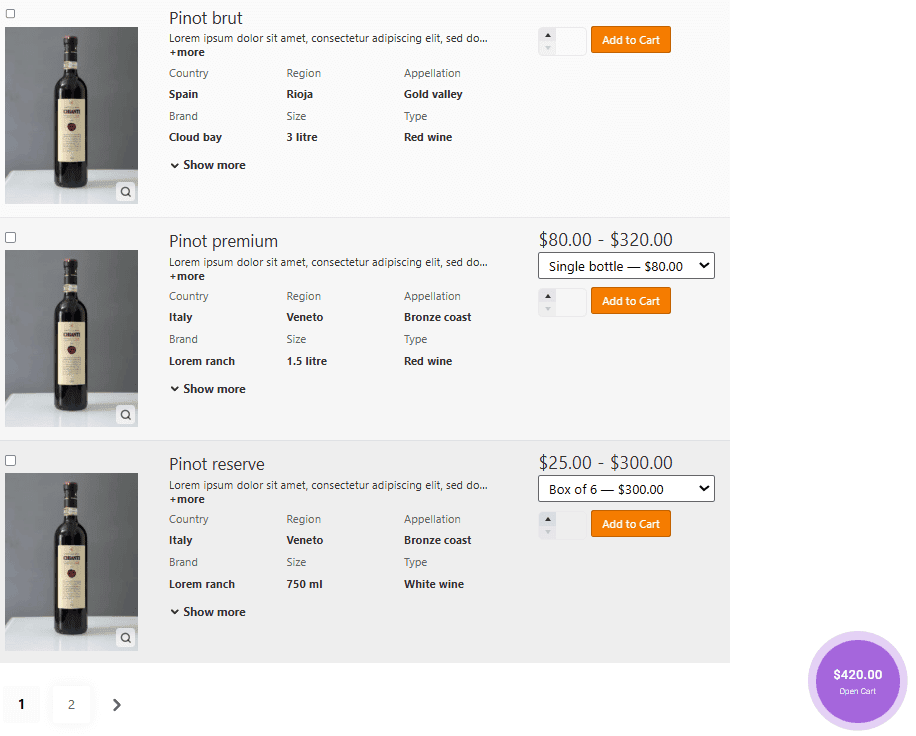Select page 1 in pagination
Screen dimensions: 916x736
[21, 705]
